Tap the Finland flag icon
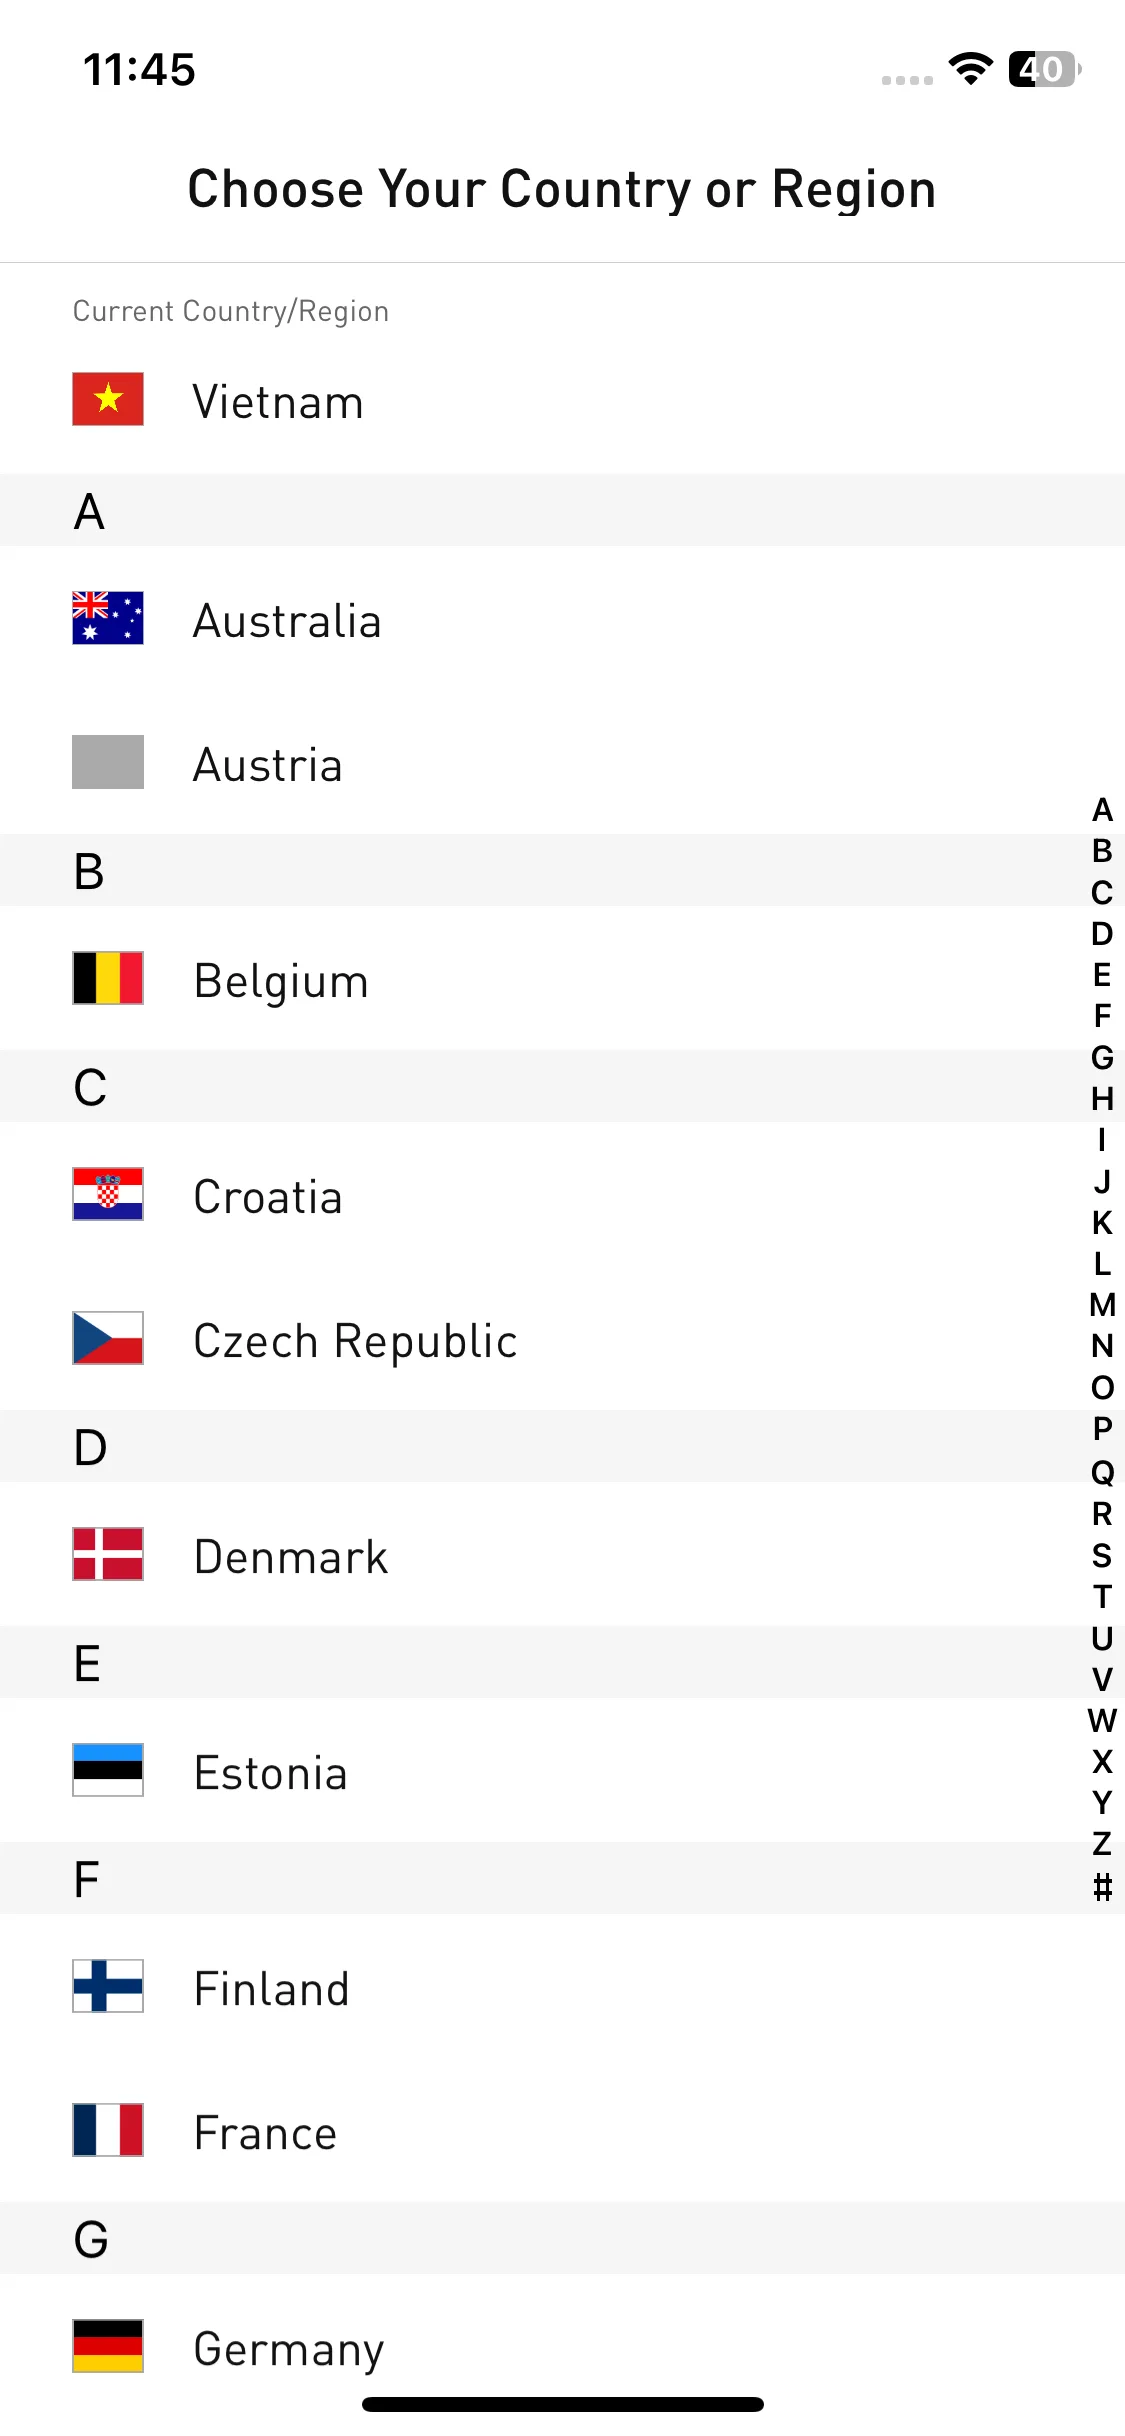 coord(108,1986)
